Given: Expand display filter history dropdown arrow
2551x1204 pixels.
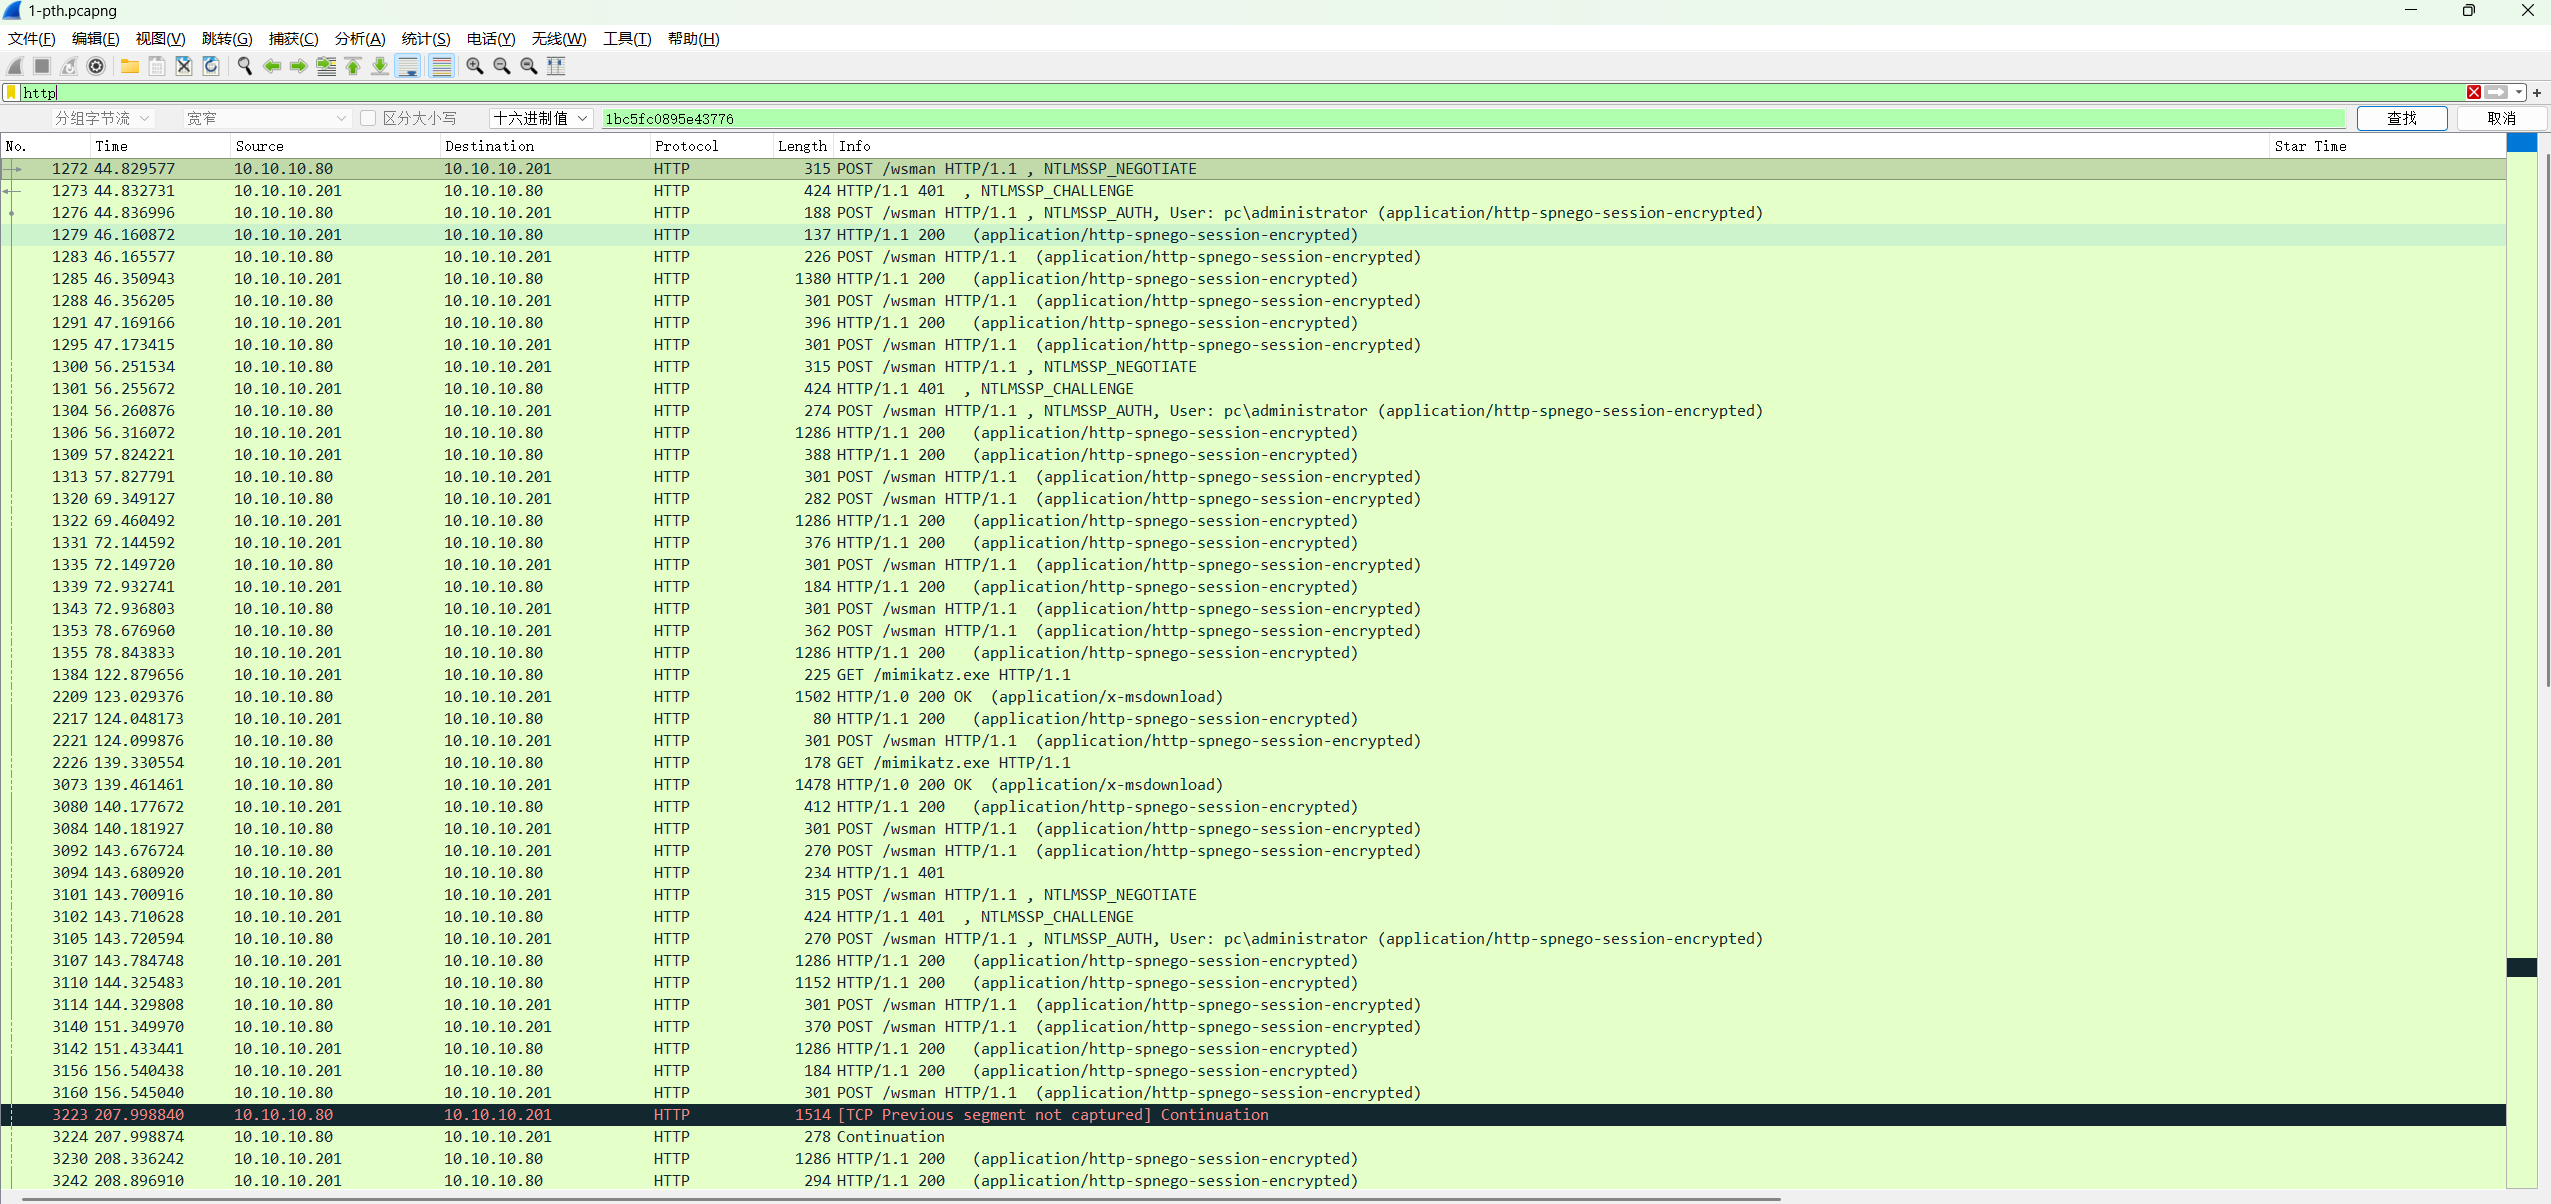Looking at the screenshot, I should coord(2519,92).
